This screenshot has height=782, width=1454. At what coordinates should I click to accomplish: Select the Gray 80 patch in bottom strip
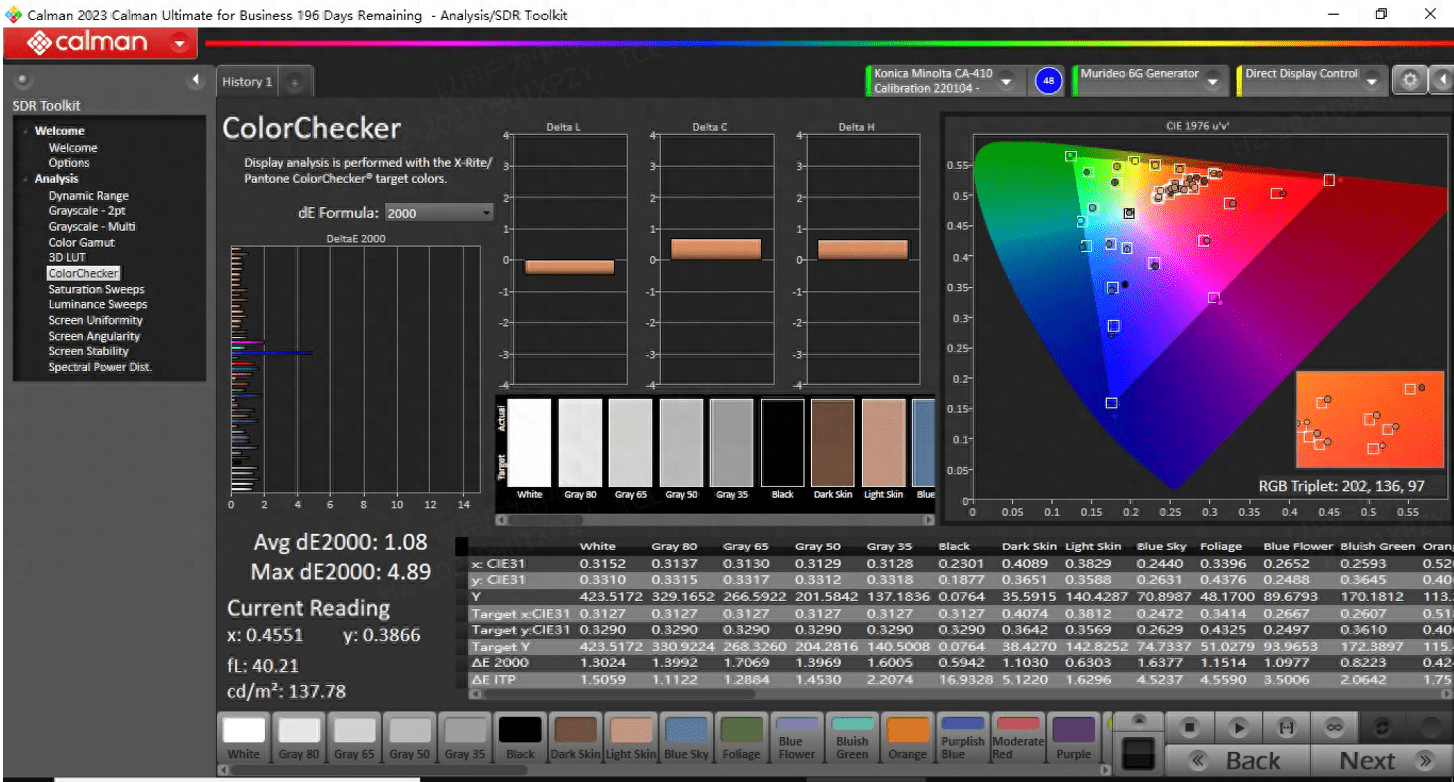[x=299, y=739]
